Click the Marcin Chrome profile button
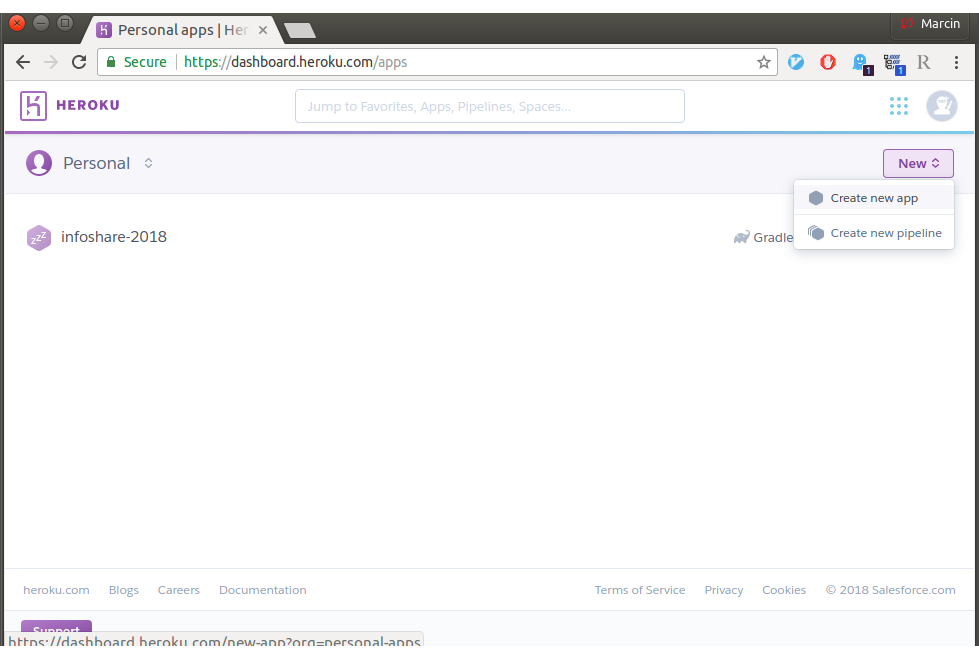The height and width of the screenshot is (659, 979). click(930, 24)
